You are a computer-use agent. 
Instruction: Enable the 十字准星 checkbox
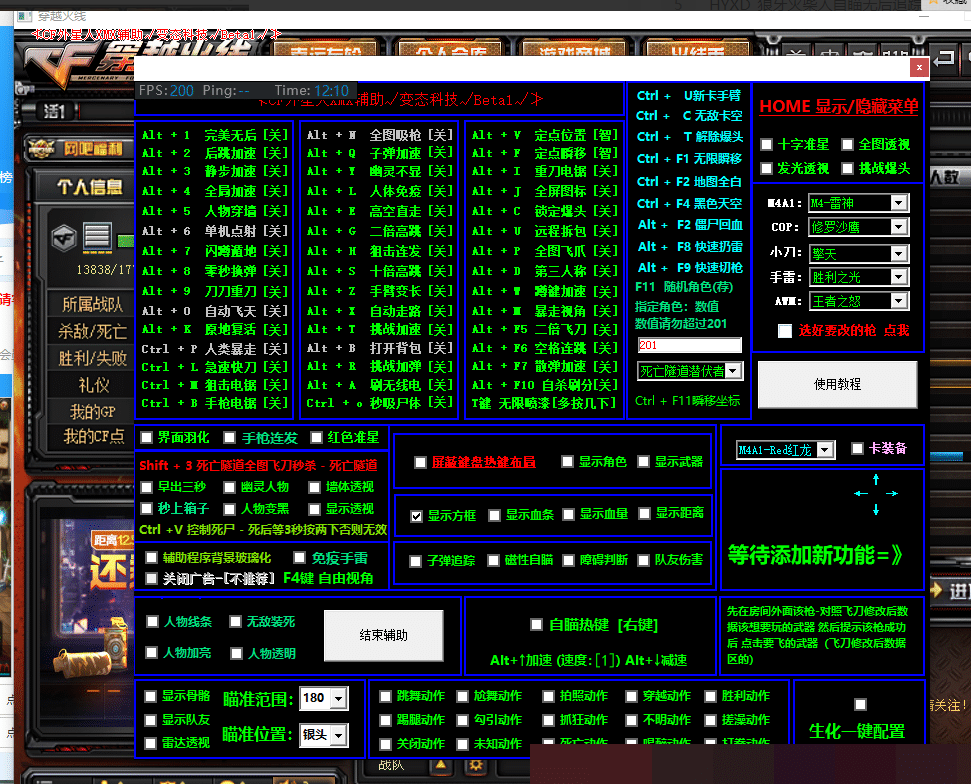coord(767,144)
